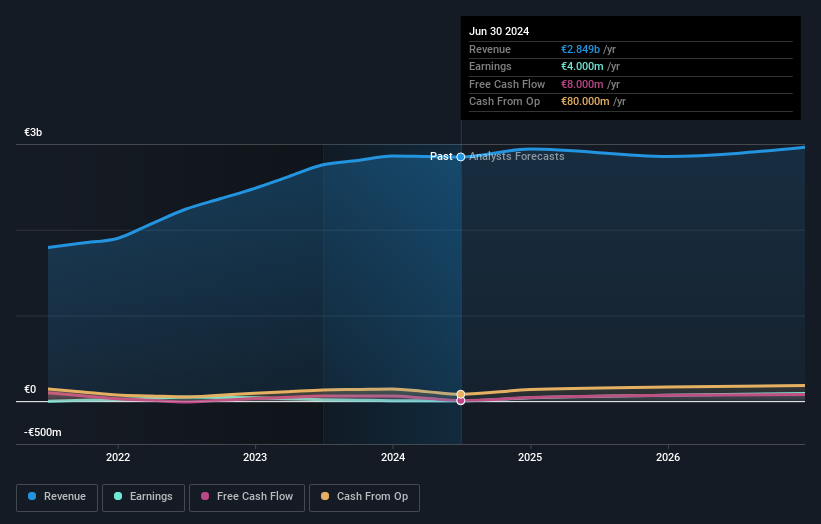This screenshot has height=524, width=821.
Task: Click the Cash From Op orange marker dot
Action: (x=461, y=394)
